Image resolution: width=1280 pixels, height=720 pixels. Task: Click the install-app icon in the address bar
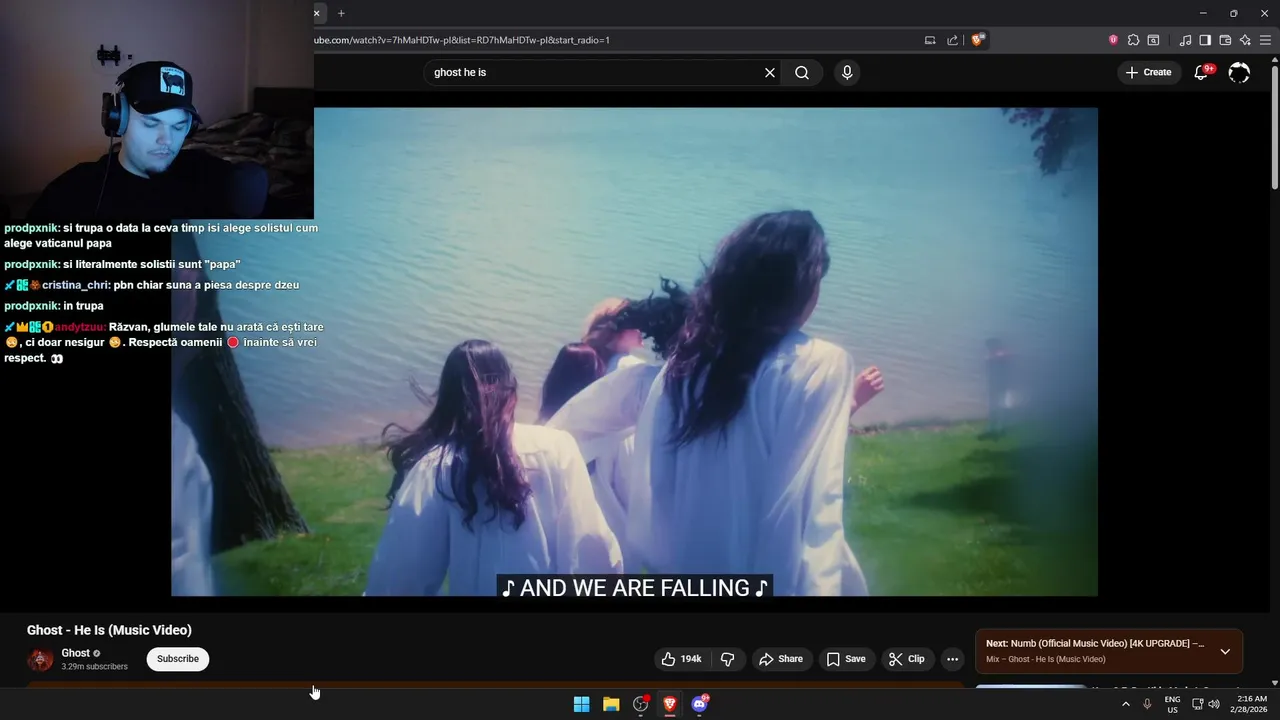point(930,40)
